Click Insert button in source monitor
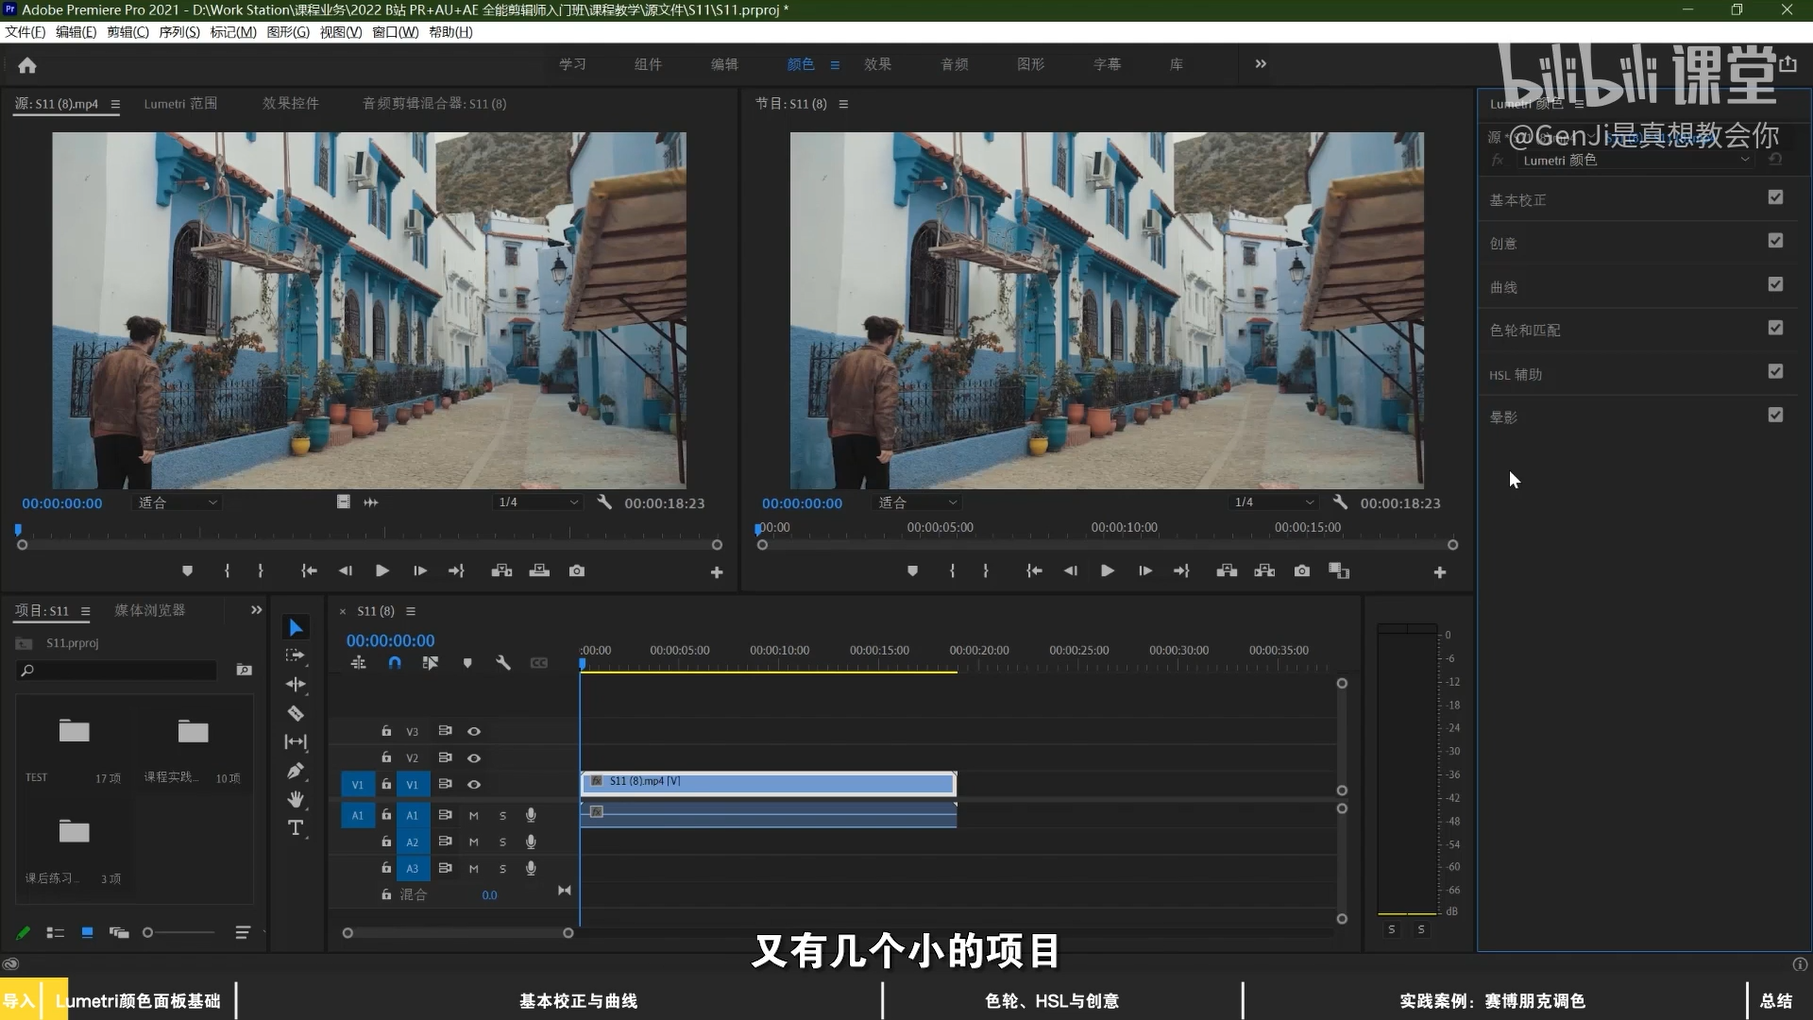 tap(502, 571)
